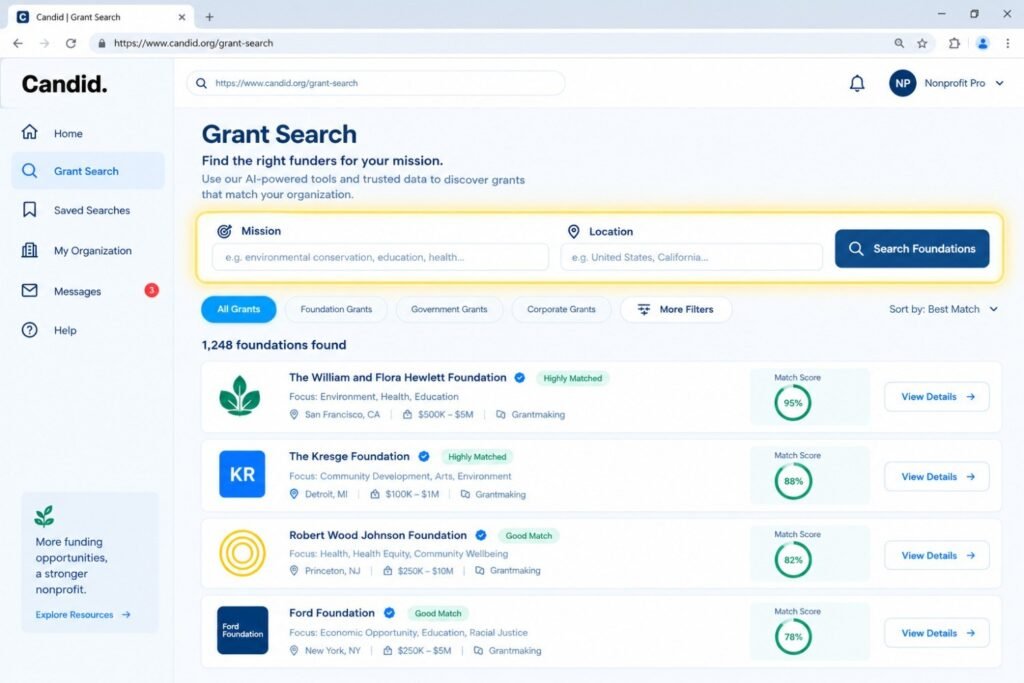The image size is (1024, 683).
Task: Click the Highly Matched tag on Hewlett
Action: click(x=573, y=378)
